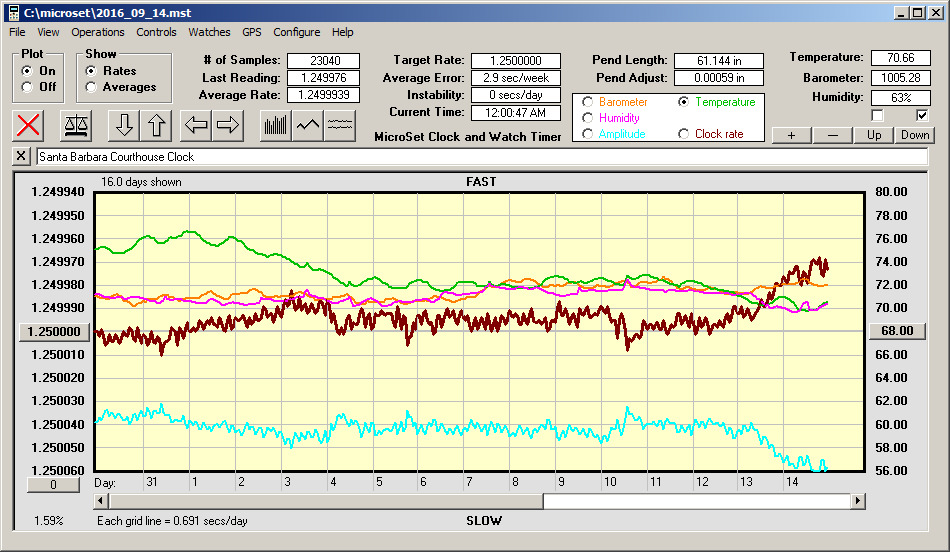Open the View menu

tap(48, 32)
